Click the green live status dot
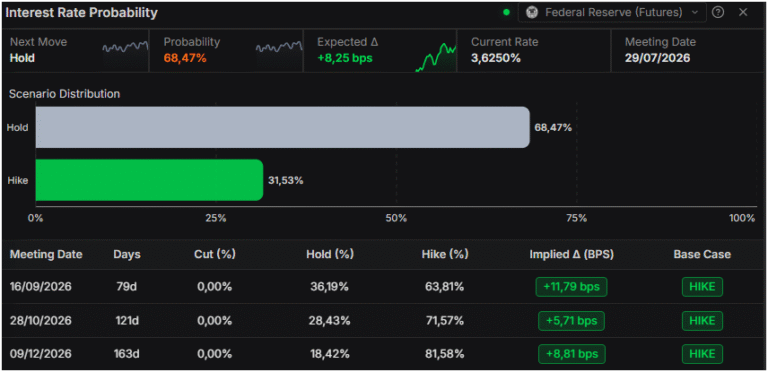The width and height of the screenshot is (768, 372). pyautogui.click(x=506, y=13)
